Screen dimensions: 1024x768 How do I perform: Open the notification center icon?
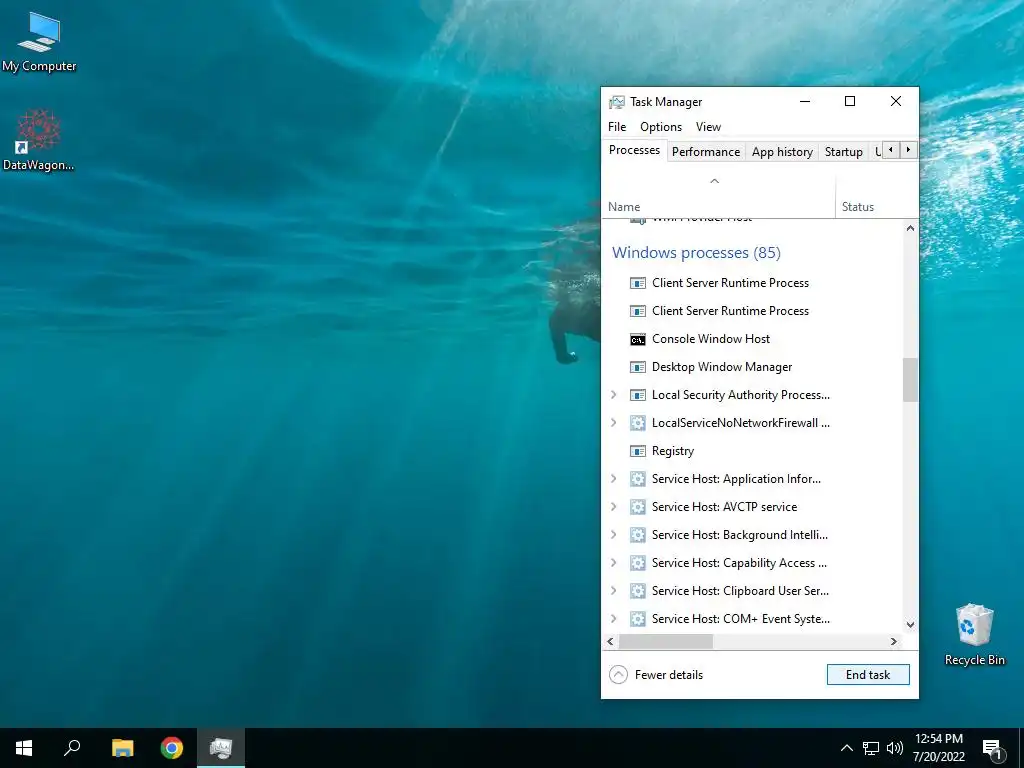pyautogui.click(x=993, y=749)
